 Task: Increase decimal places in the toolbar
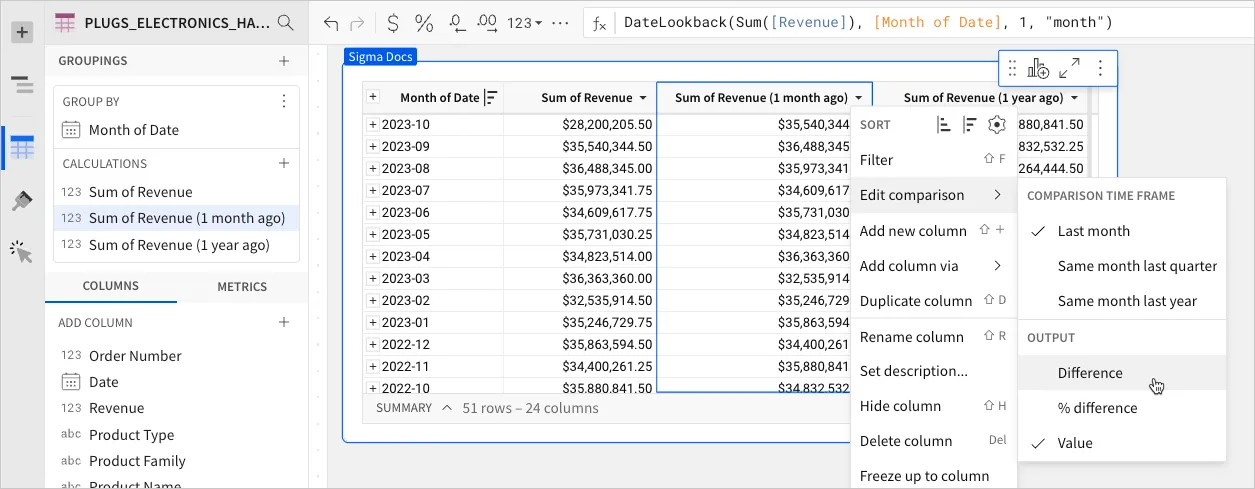pos(487,23)
